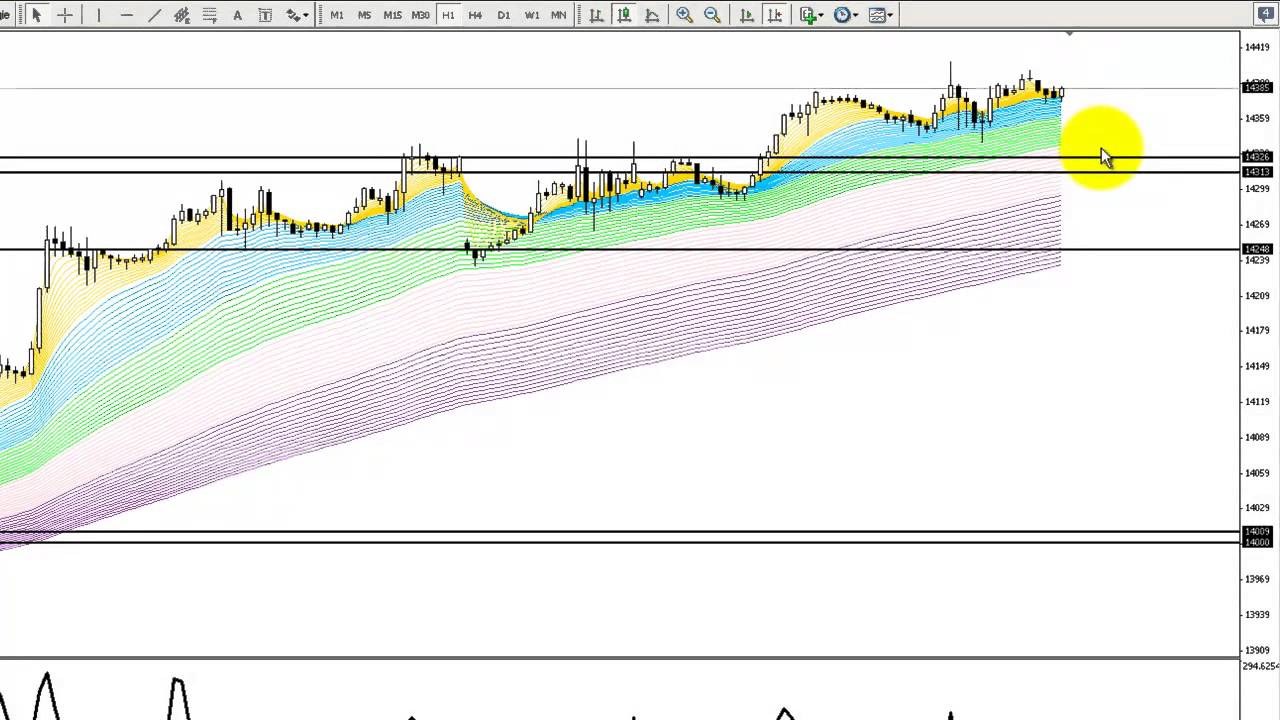Viewport: 1280px width, 720px height.
Task: Toggle chart Auto Scroll
Action: tap(746, 15)
